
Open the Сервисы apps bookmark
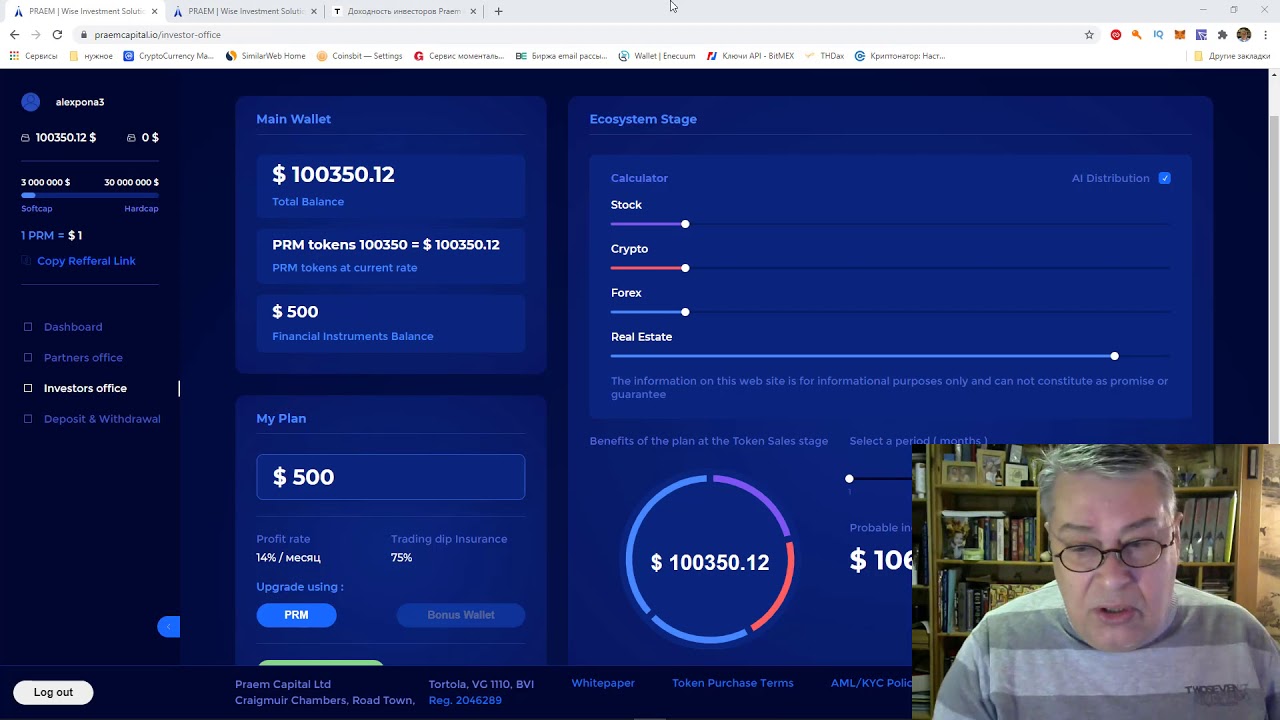tap(33, 56)
